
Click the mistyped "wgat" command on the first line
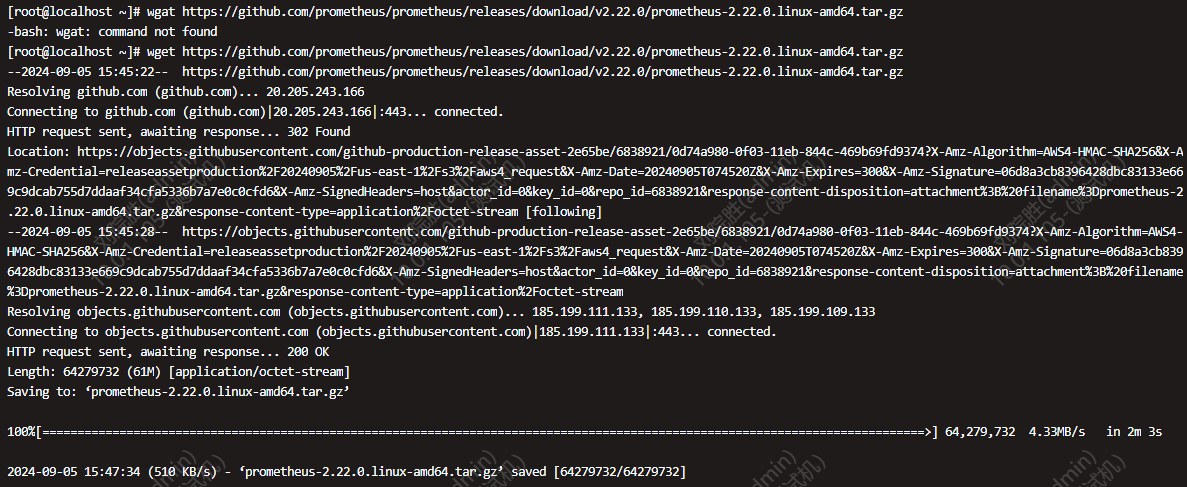click(154, 11)
